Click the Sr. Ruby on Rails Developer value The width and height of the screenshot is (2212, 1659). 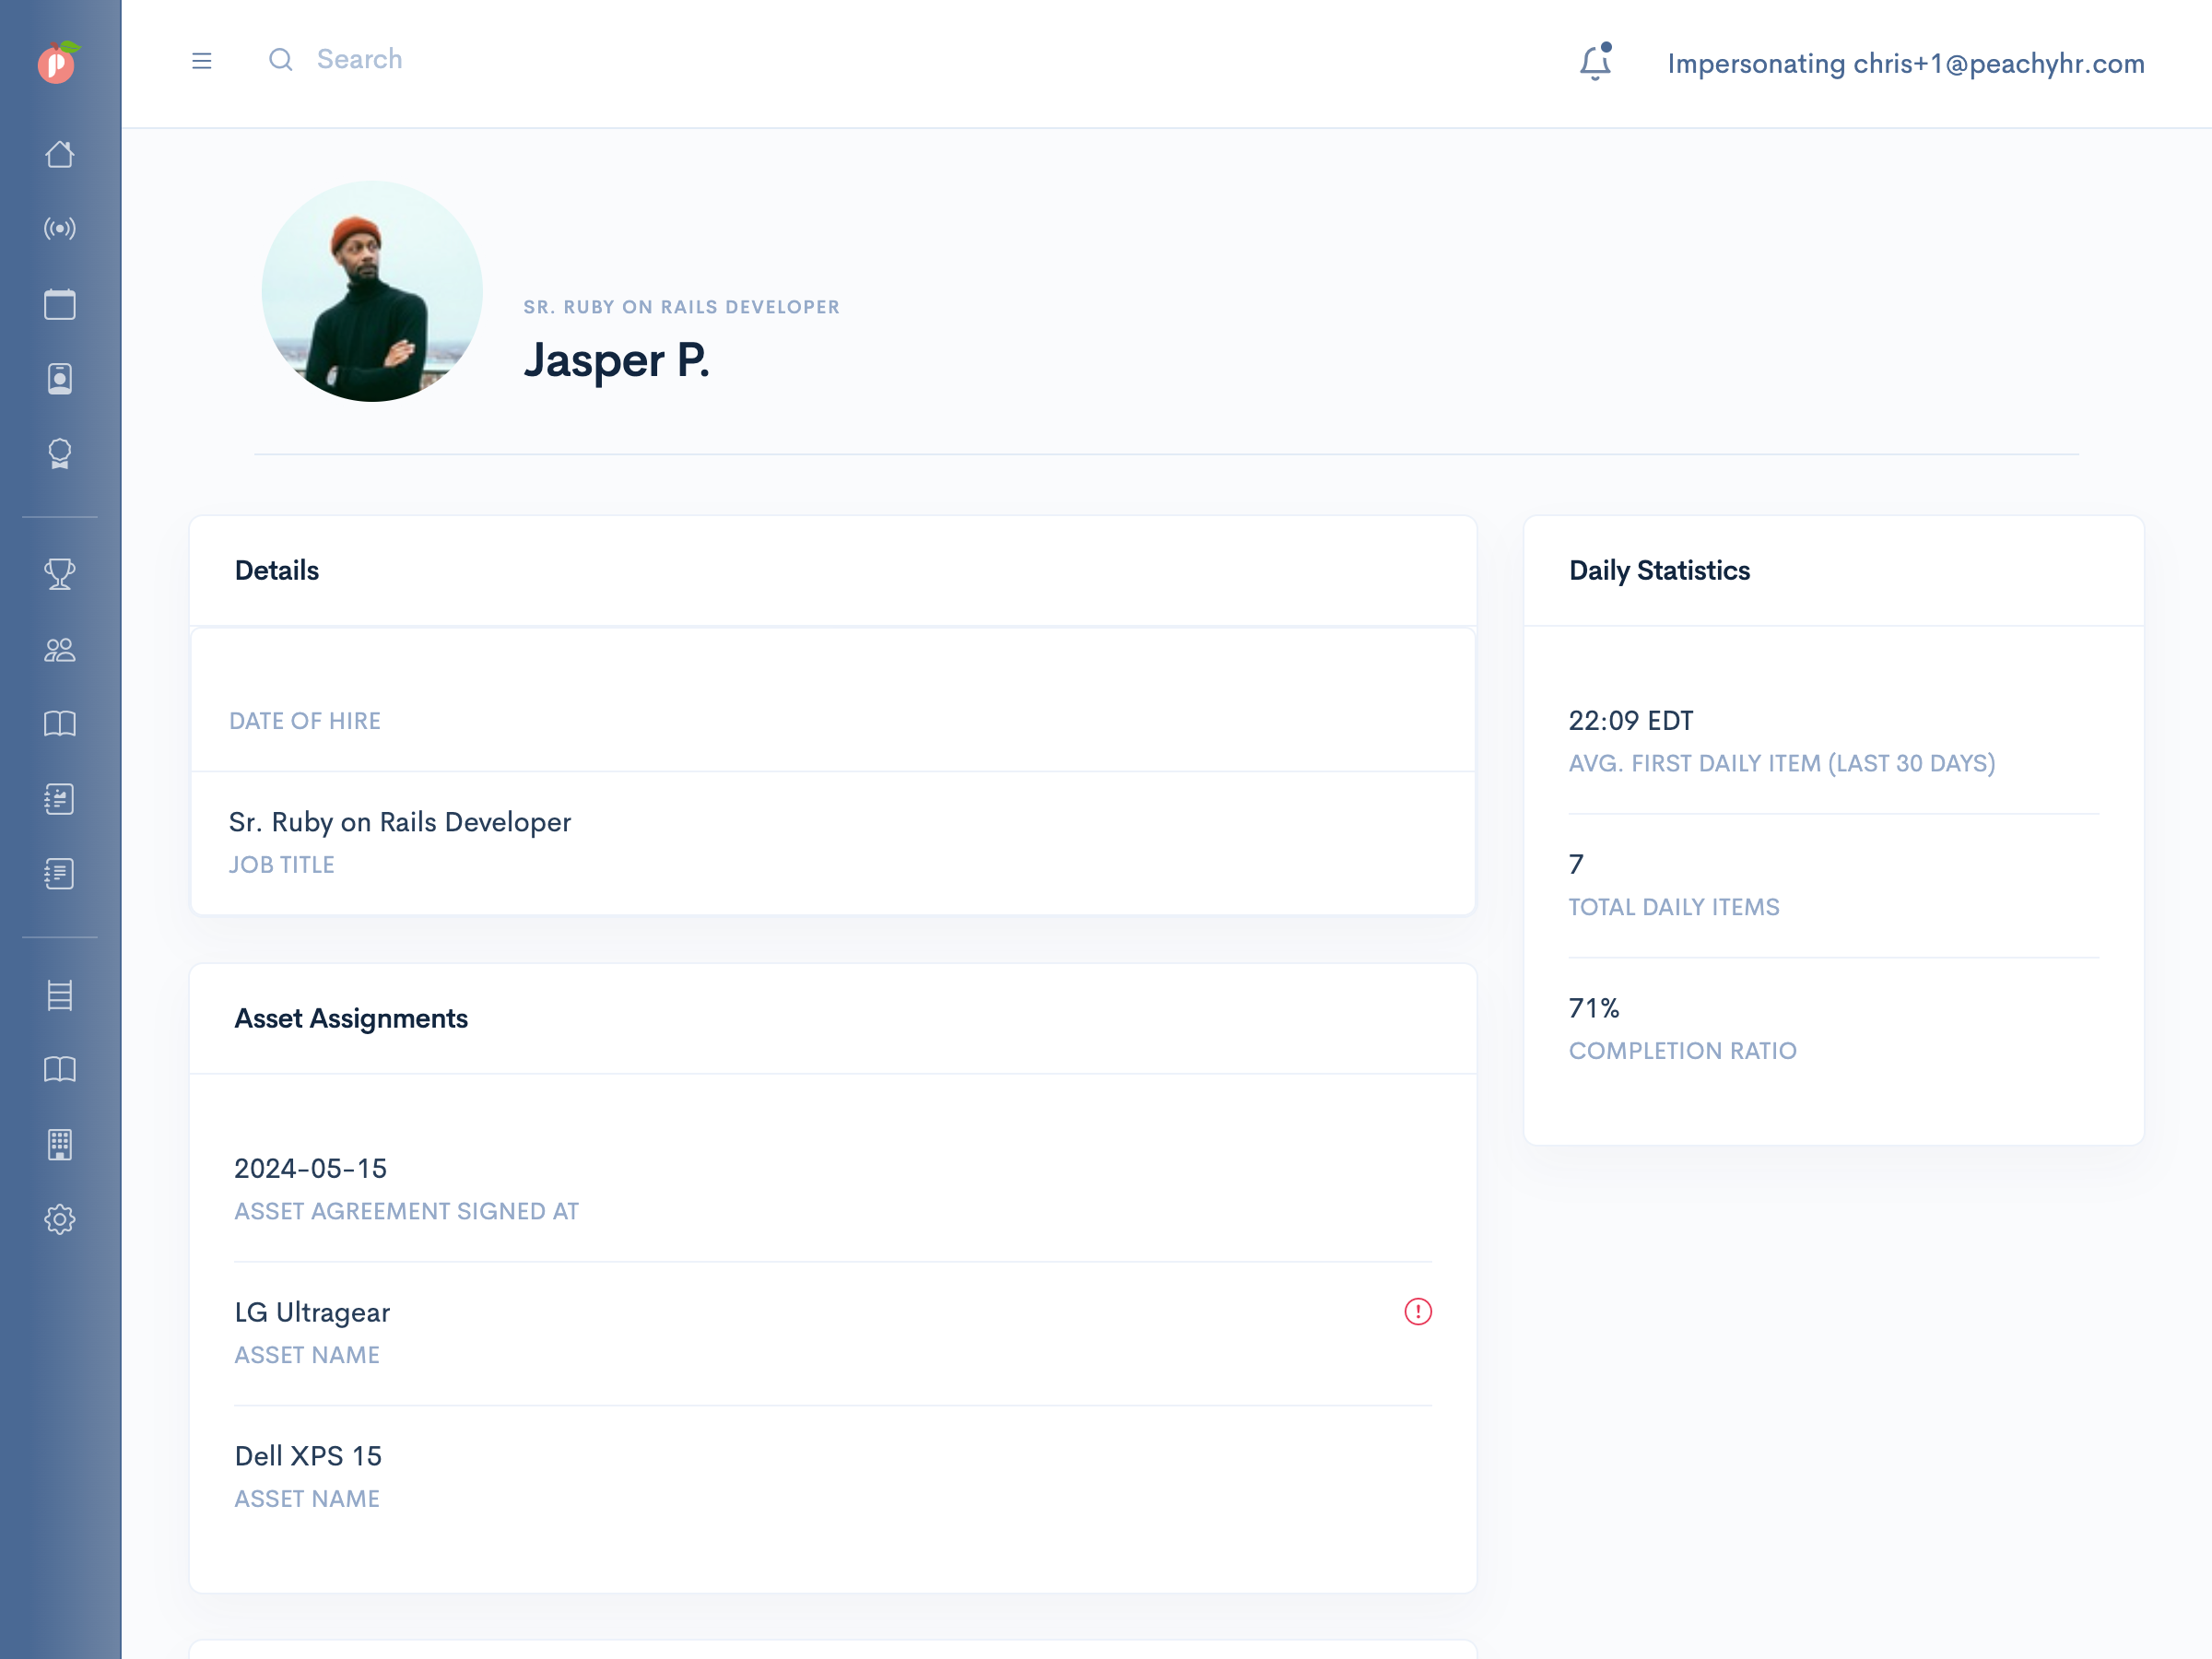pos(400,822)
